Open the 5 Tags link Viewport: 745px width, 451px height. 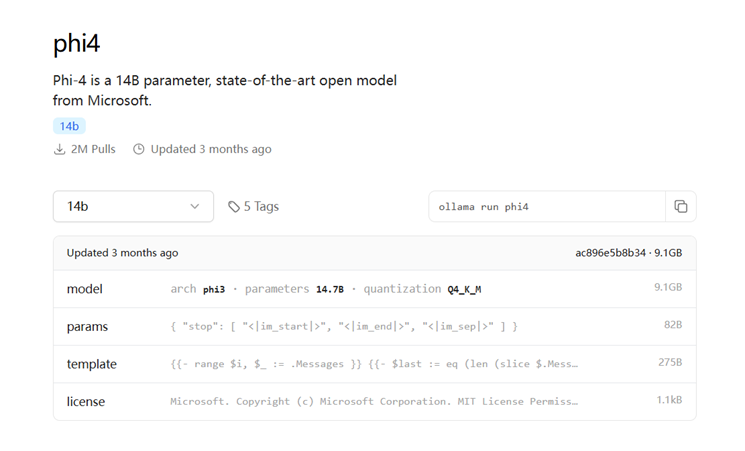(260, 207)
